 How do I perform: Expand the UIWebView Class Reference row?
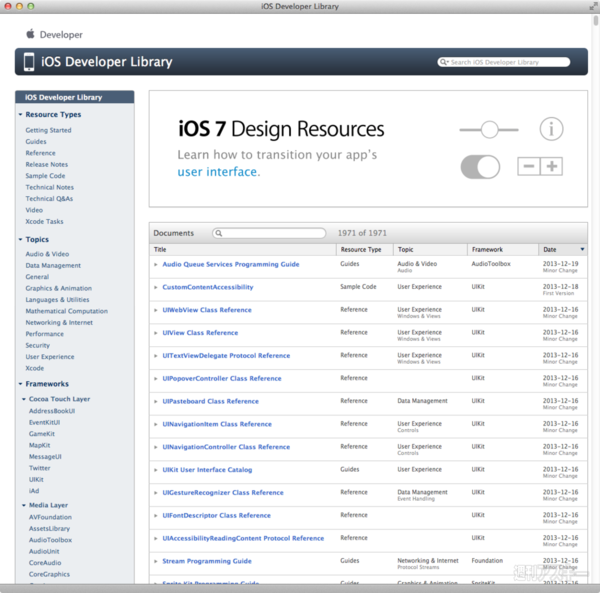click(156, 310)
